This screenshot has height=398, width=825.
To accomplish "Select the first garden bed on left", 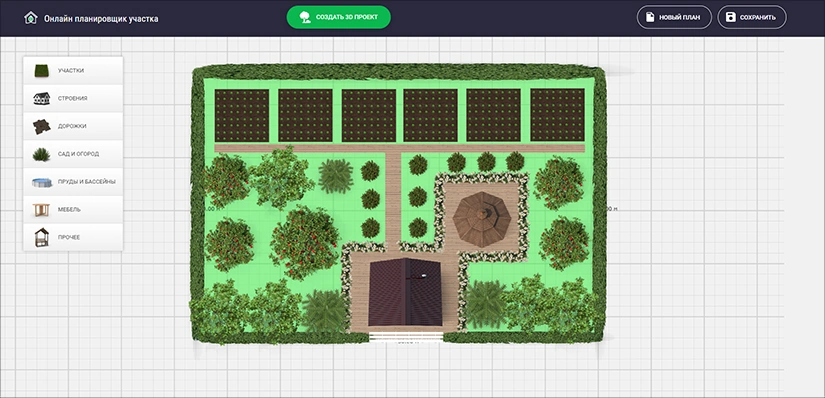I will click(242, 115).
